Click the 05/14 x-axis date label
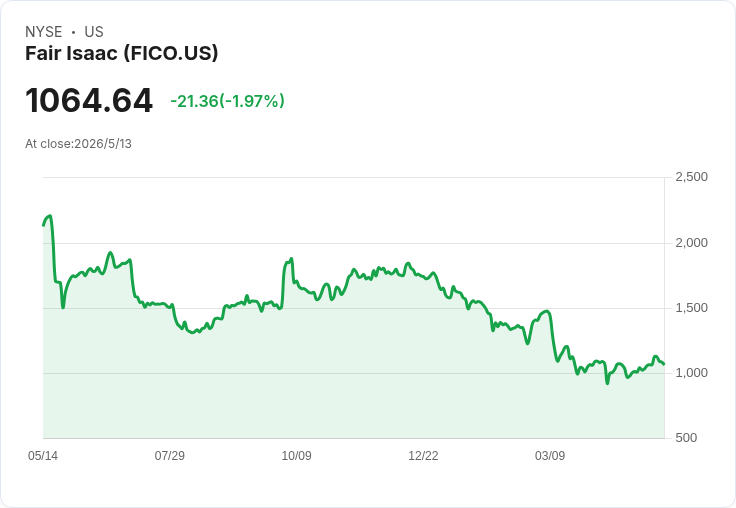The width and height of the screenshot is (736, 508). coord(43,455)
